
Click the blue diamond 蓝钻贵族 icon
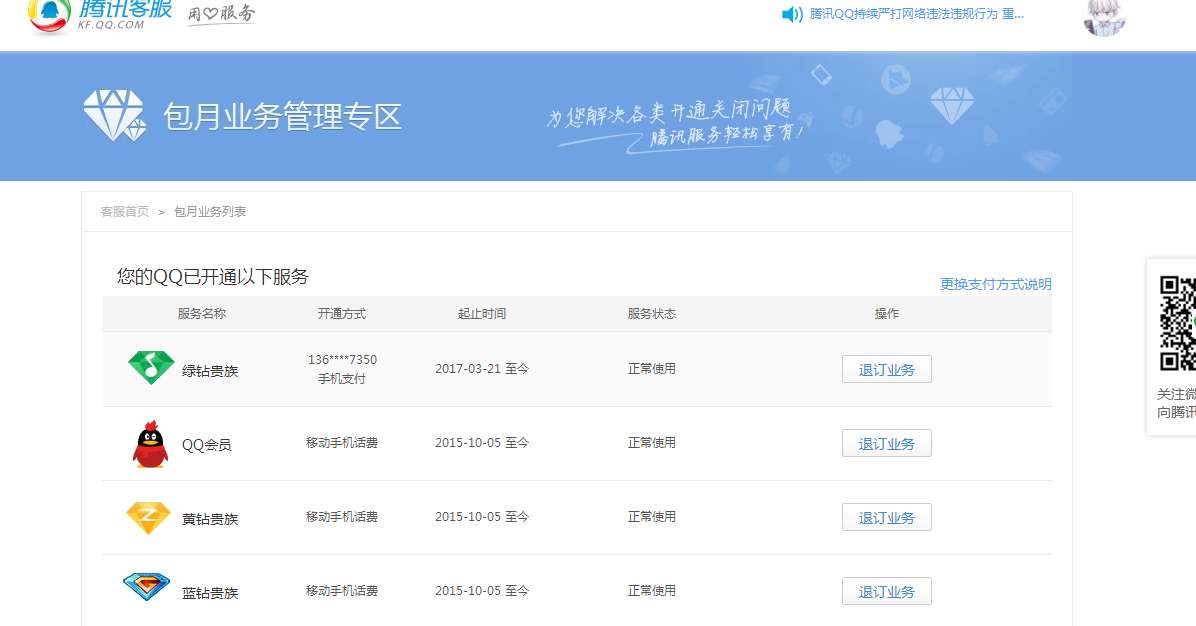(146, 587)
